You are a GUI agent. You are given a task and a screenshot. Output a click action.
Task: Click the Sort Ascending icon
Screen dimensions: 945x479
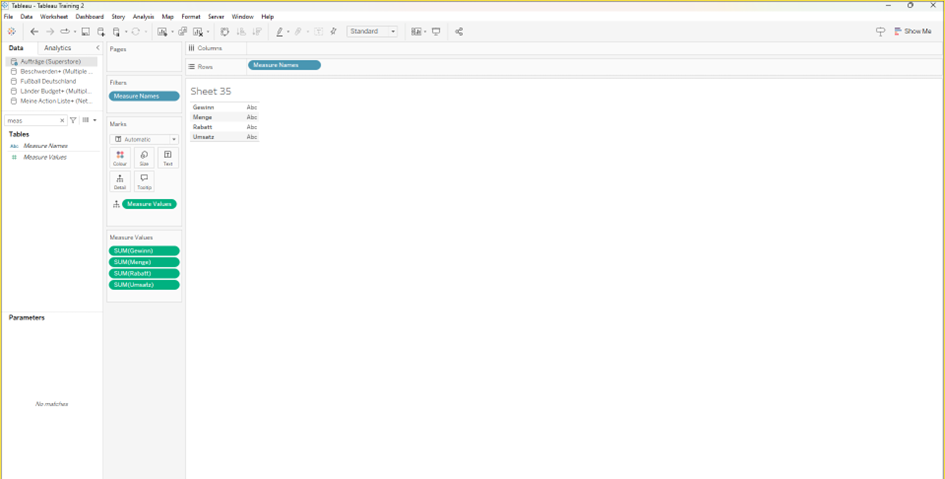coord(241,31)
